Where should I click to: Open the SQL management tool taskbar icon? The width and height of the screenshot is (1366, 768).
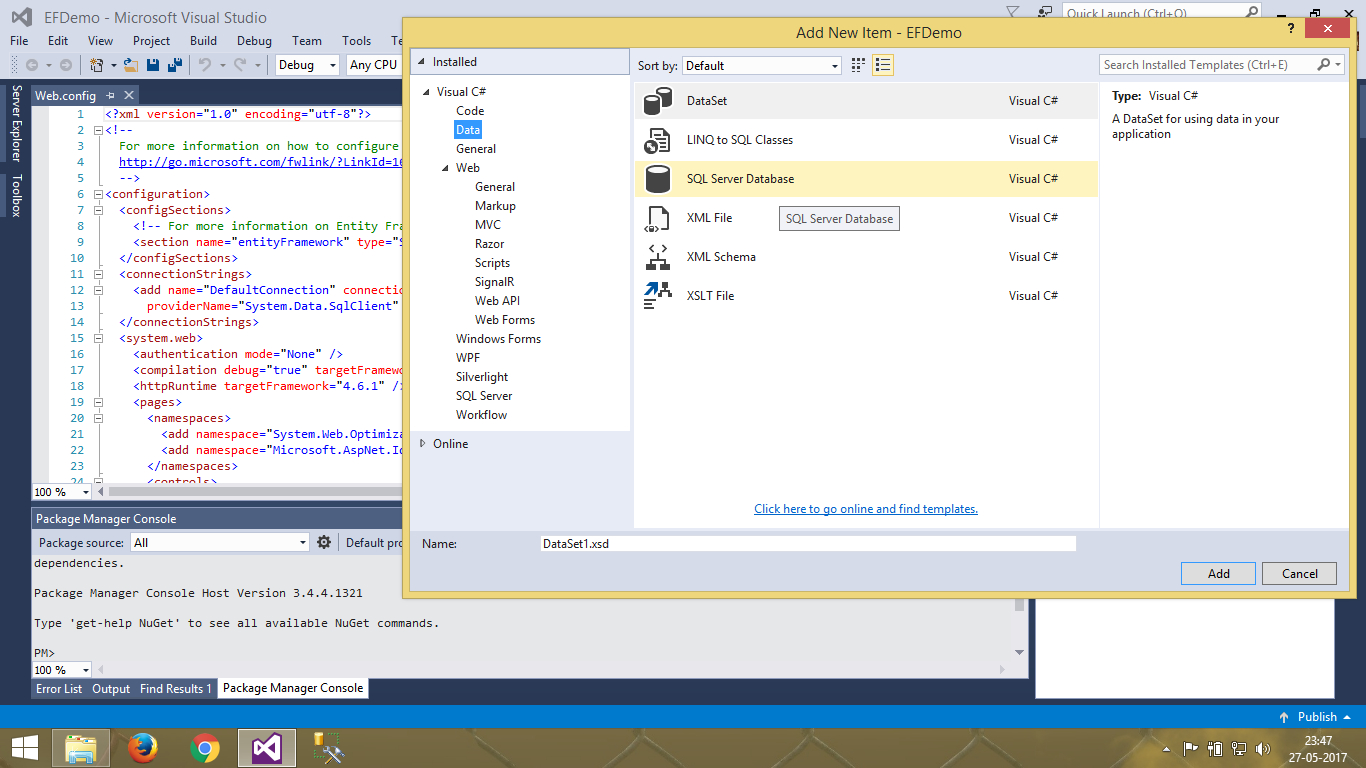pos(328,748)
